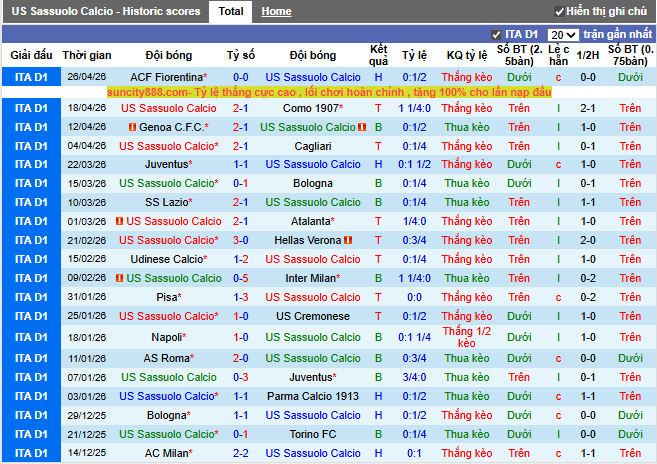Click the 2-2 score of AC Milan match

click(241, 453)
